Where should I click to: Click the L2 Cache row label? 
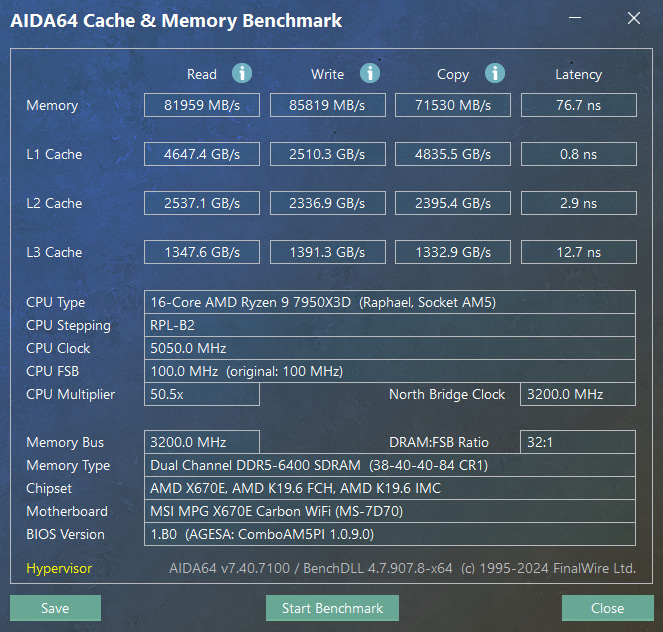(x=54, y=203)
